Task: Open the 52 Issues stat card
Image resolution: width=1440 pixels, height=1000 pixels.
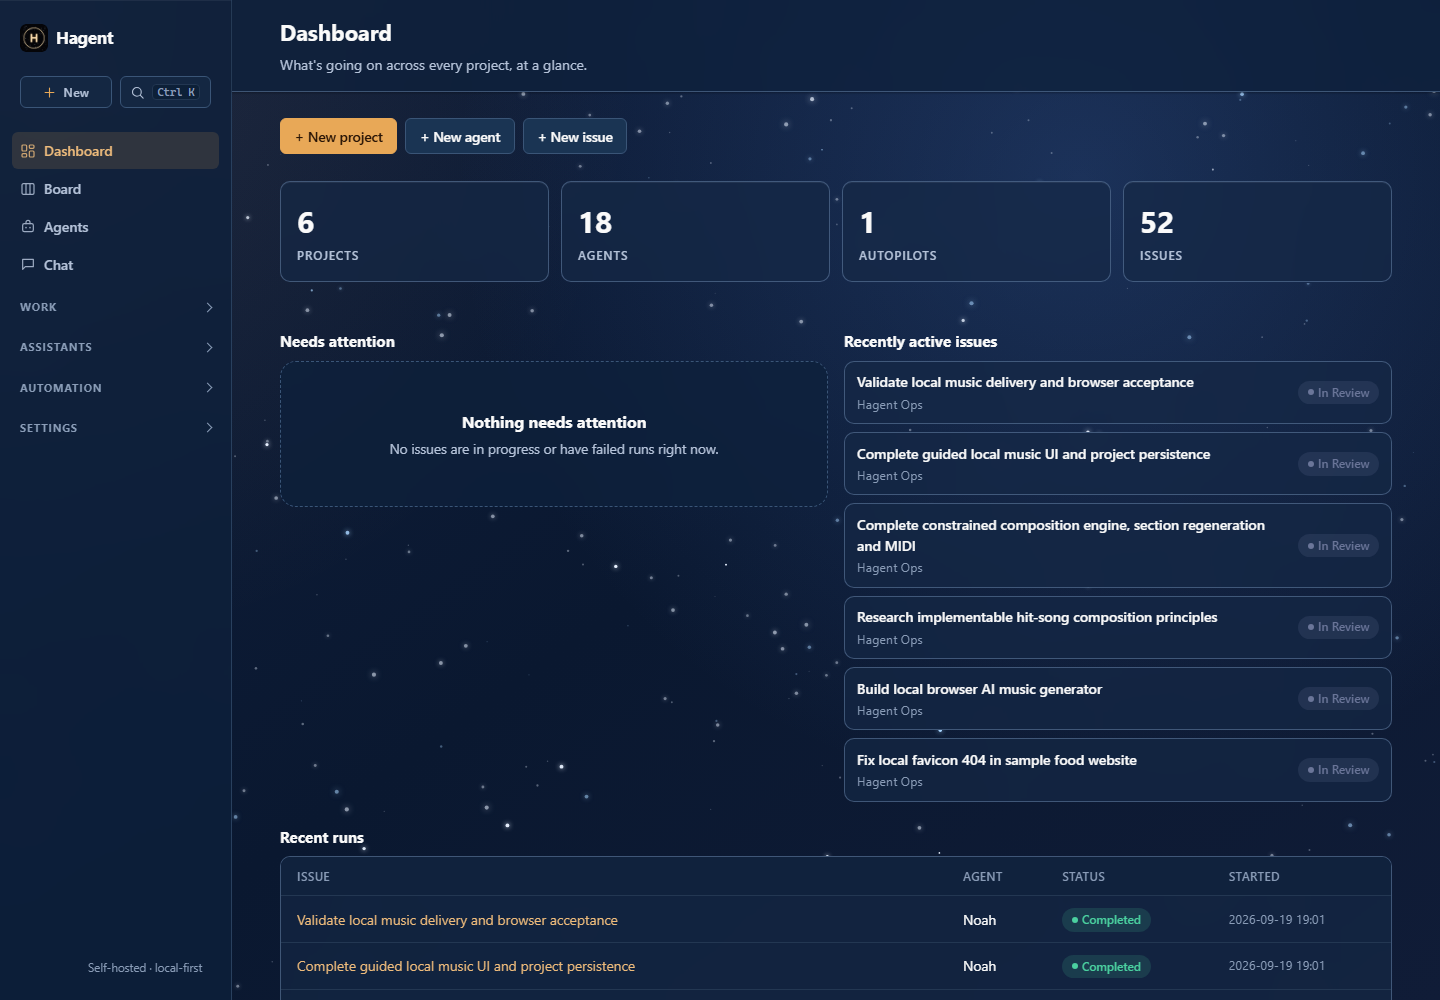Action: click(1257, 231)
